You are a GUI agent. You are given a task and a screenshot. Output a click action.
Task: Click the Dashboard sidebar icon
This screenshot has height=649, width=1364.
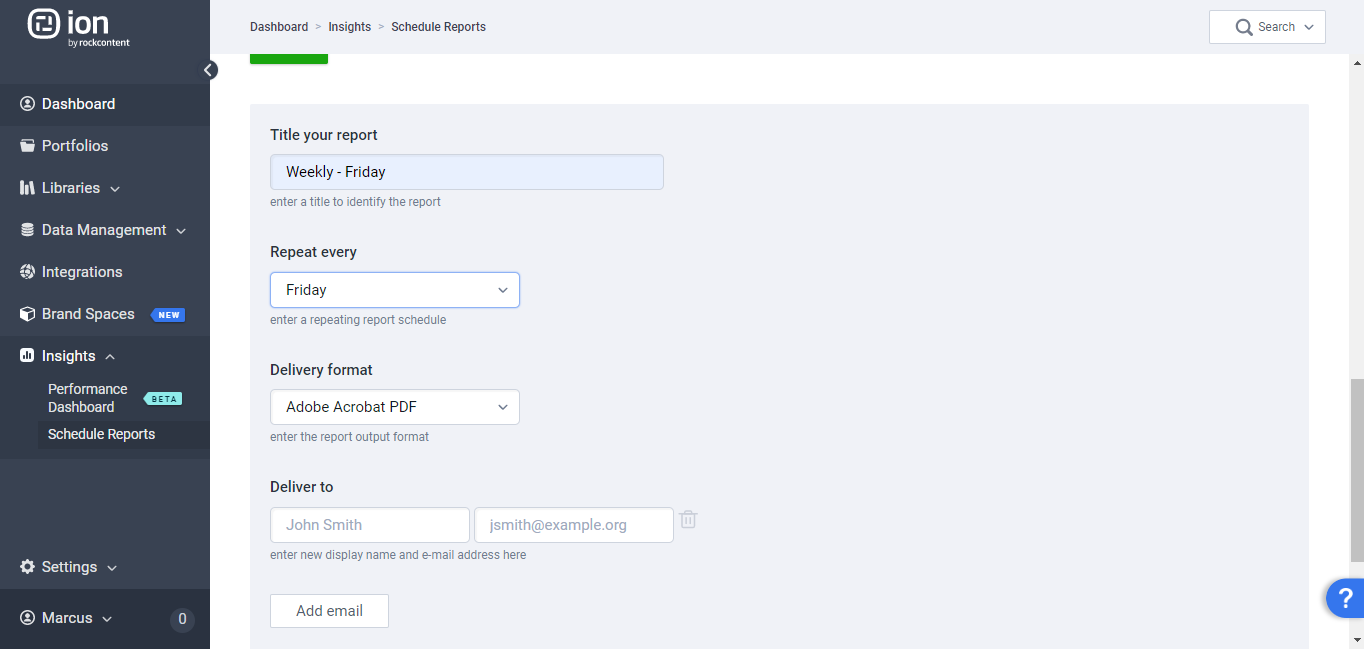pos(27,104)
